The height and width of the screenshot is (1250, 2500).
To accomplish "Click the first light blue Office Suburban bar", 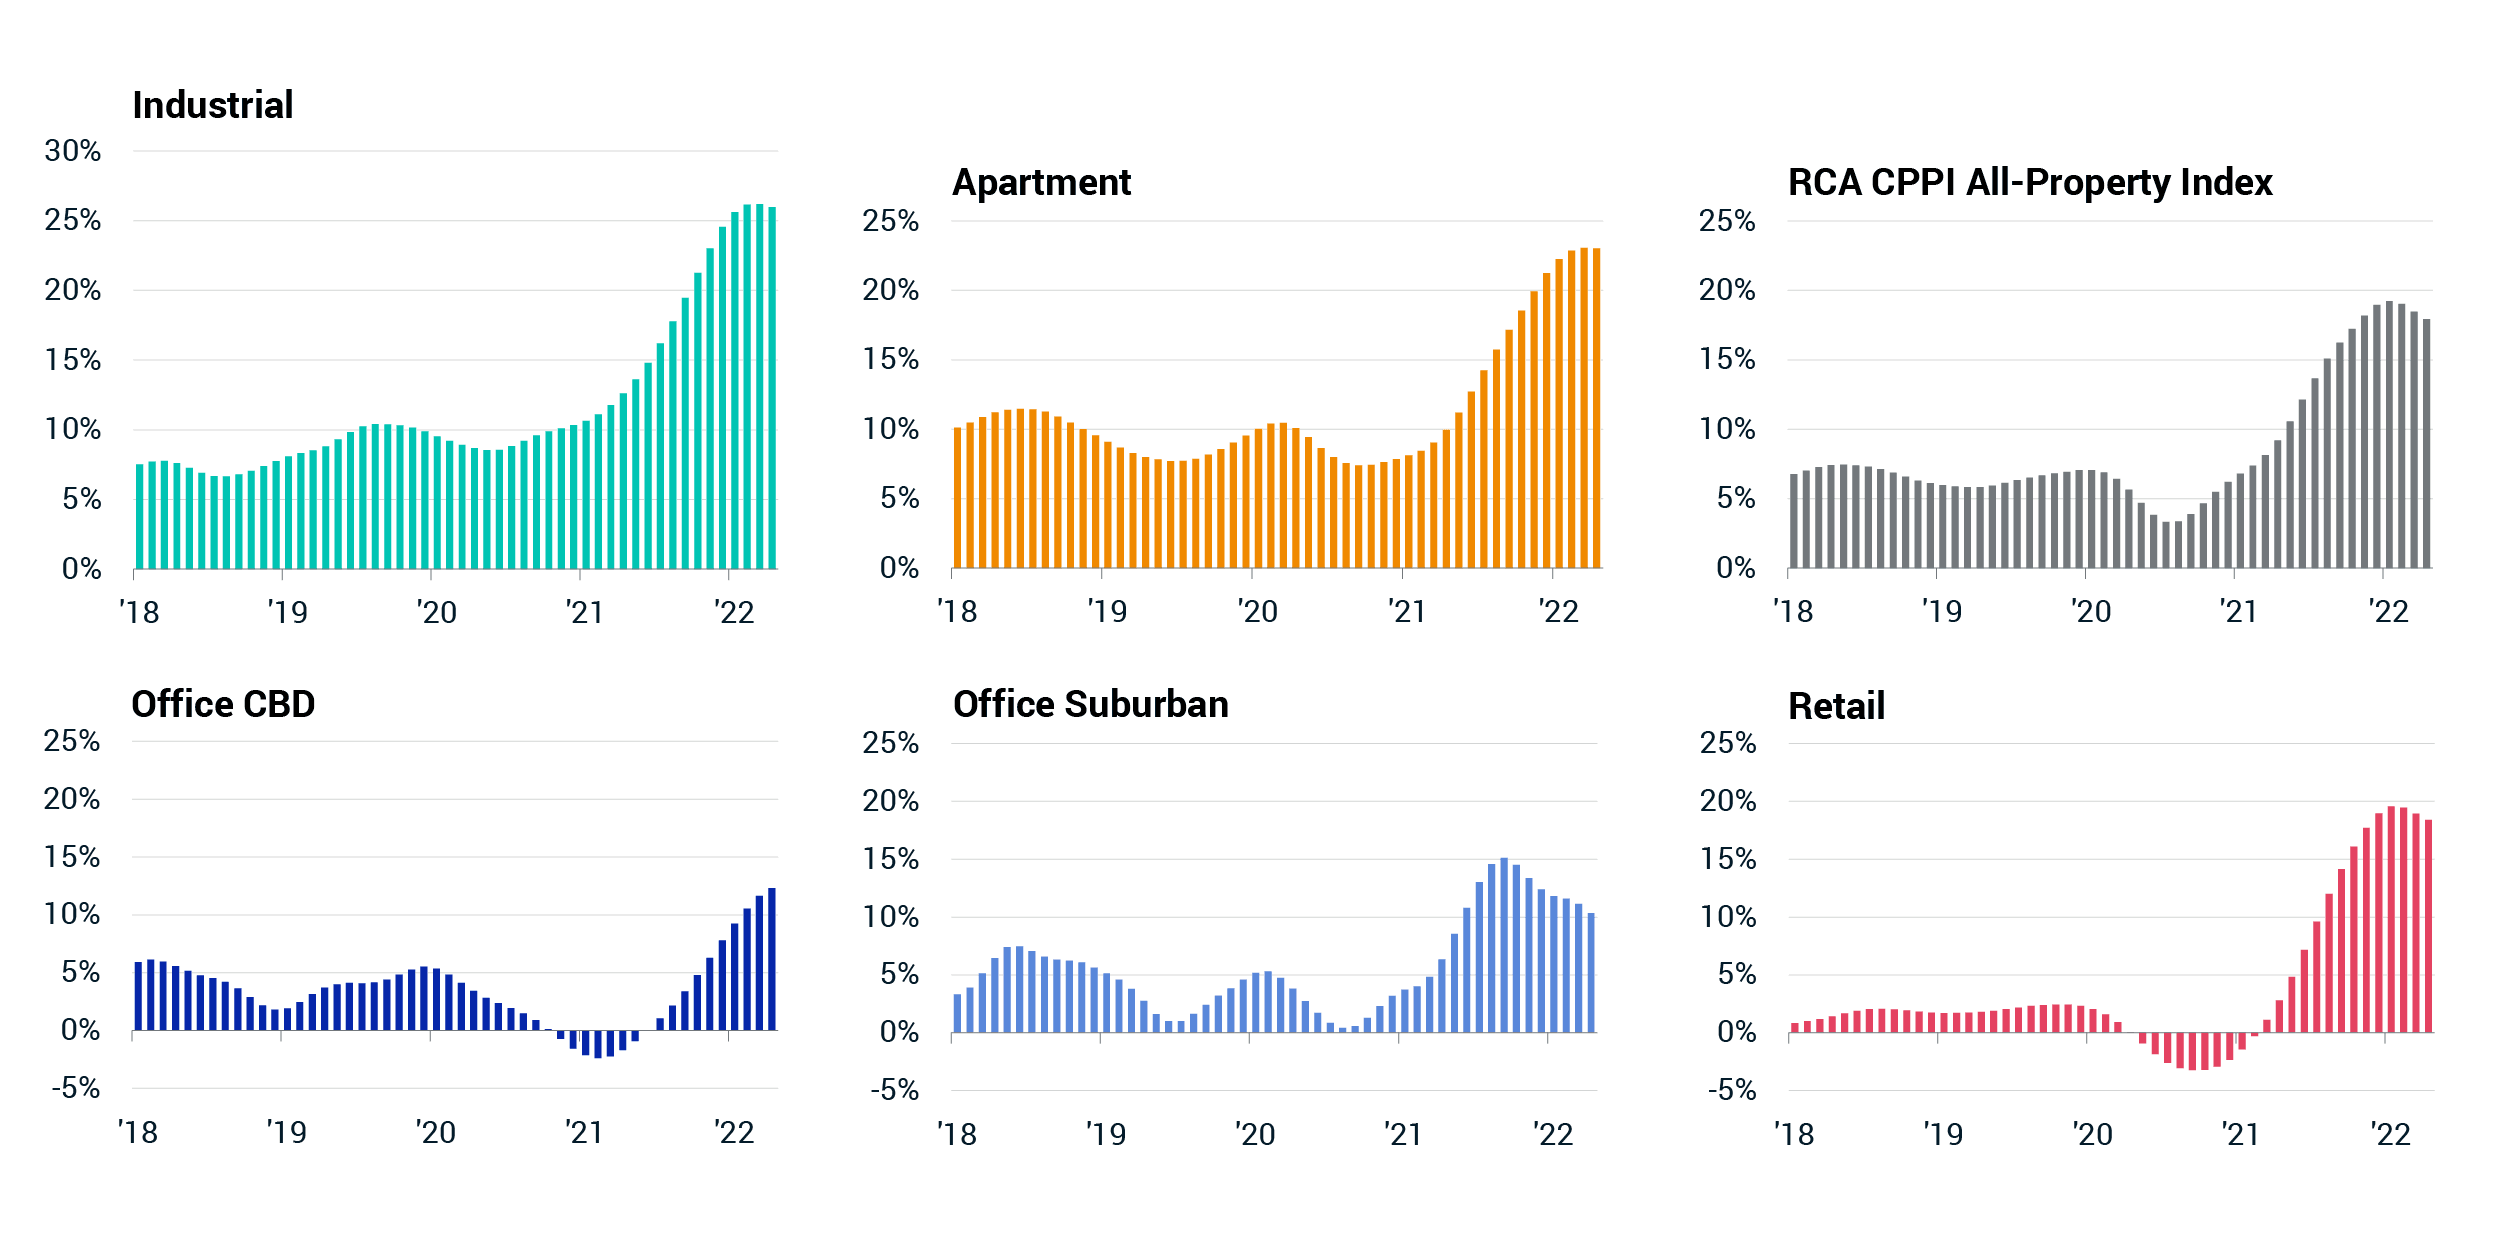I will (x=957, y=1012).
